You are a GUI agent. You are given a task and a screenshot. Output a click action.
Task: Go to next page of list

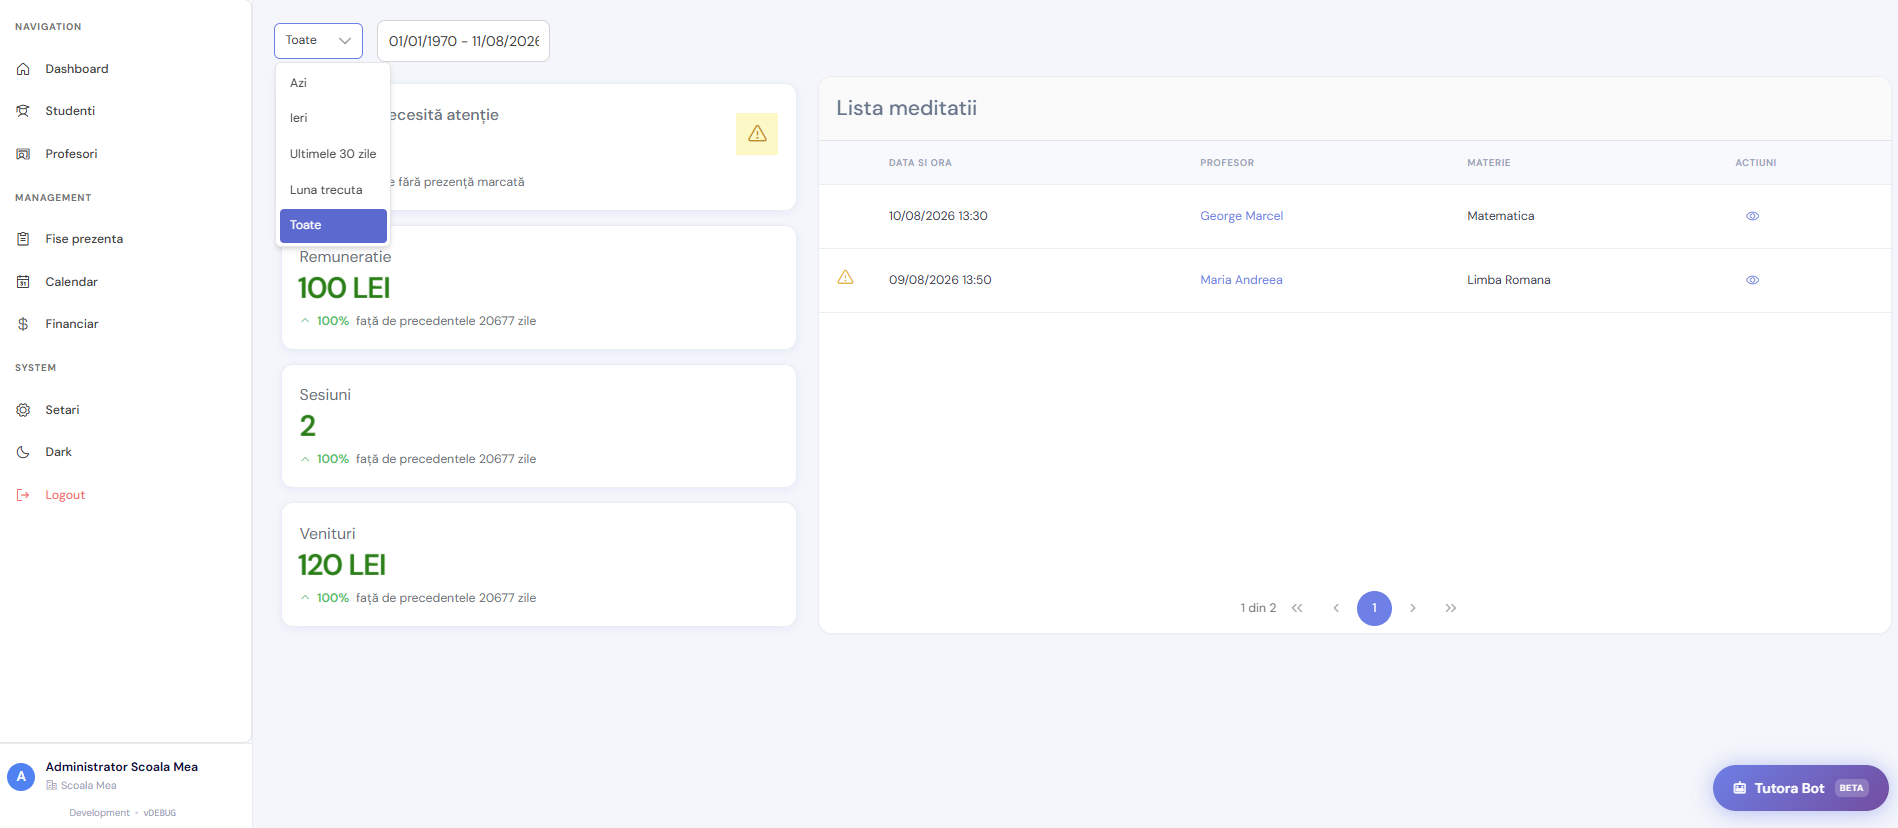(x=1413, y=608)
